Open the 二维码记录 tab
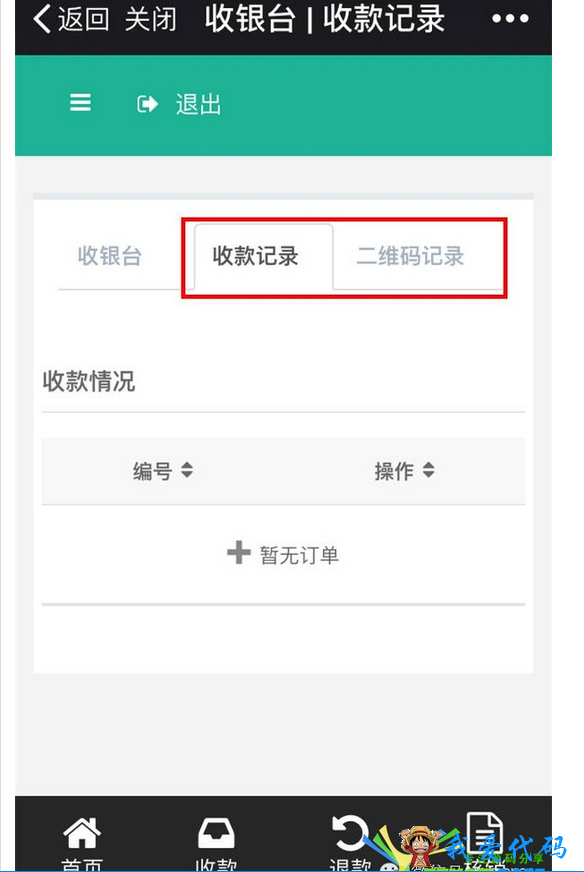 [410, 256]
